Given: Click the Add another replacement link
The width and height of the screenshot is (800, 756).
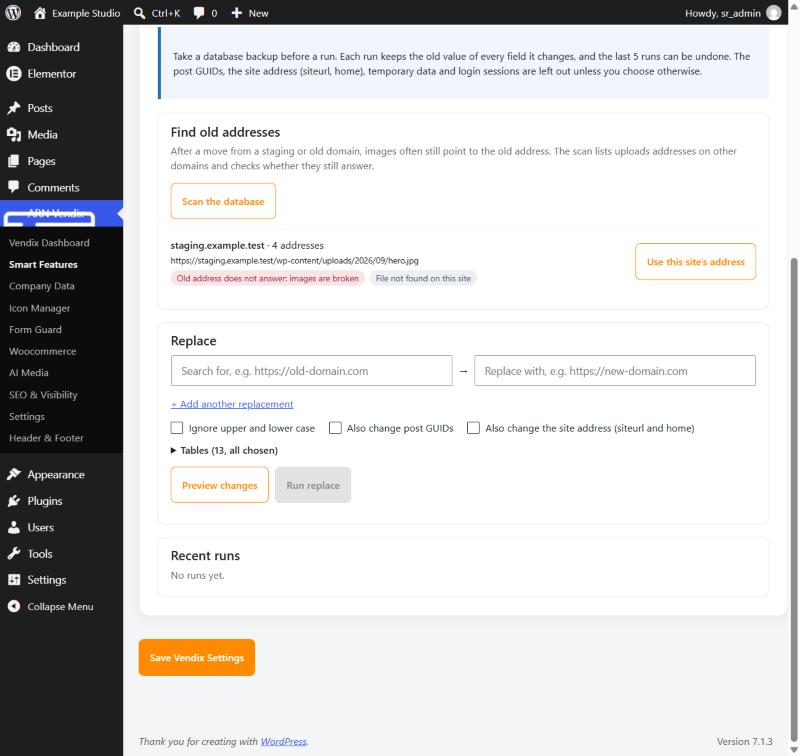Looking at the screenshot, I should (x=232, y=404).
